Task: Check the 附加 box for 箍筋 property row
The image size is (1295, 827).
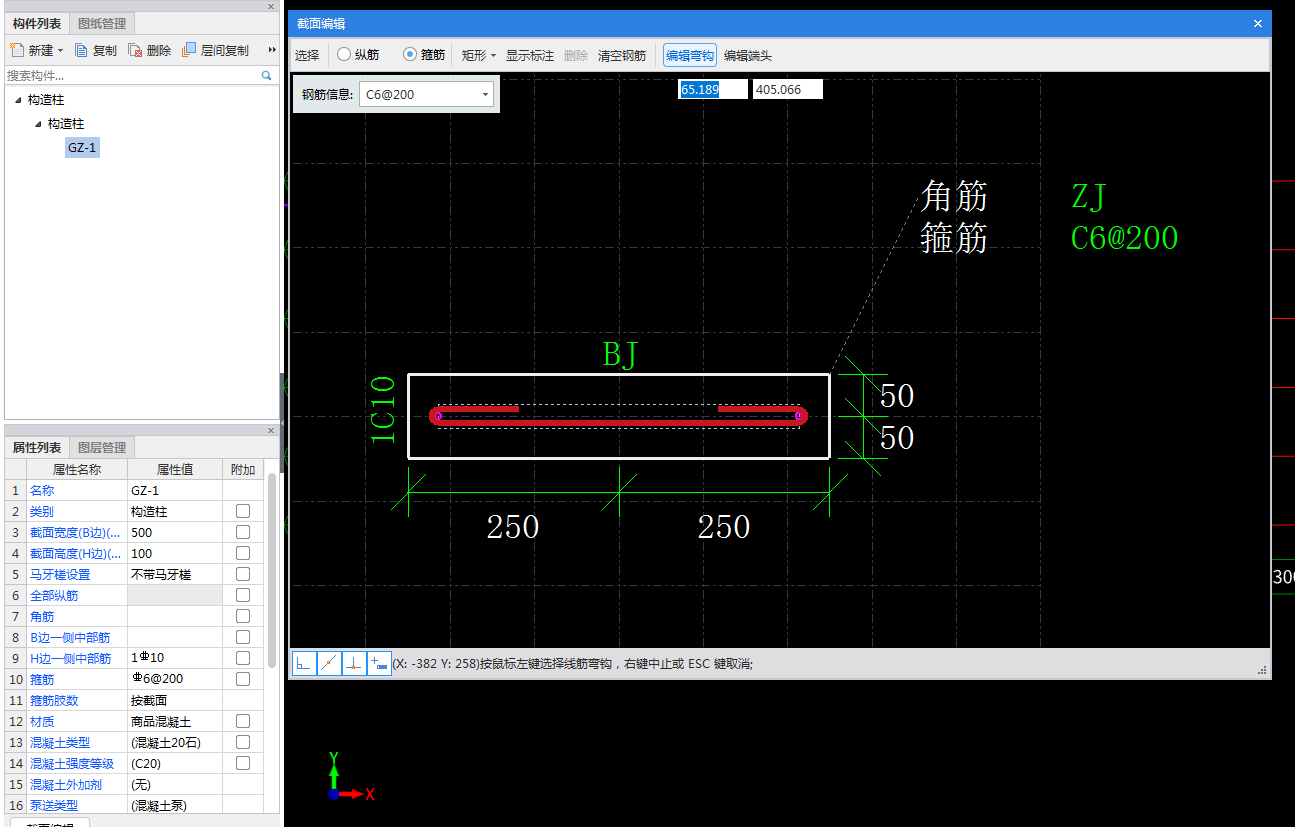Action: point(243,679)
